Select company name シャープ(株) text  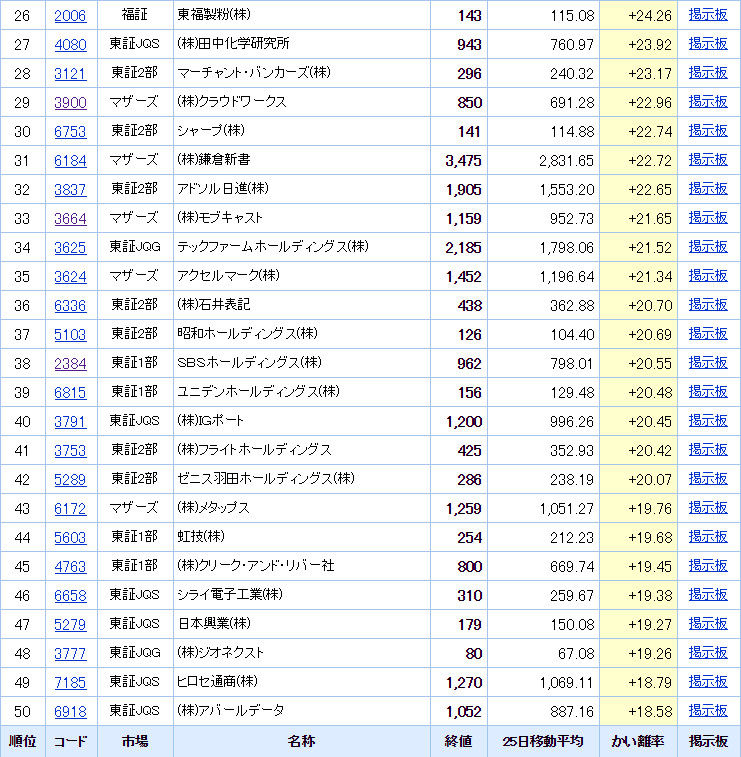pos(211,131)
